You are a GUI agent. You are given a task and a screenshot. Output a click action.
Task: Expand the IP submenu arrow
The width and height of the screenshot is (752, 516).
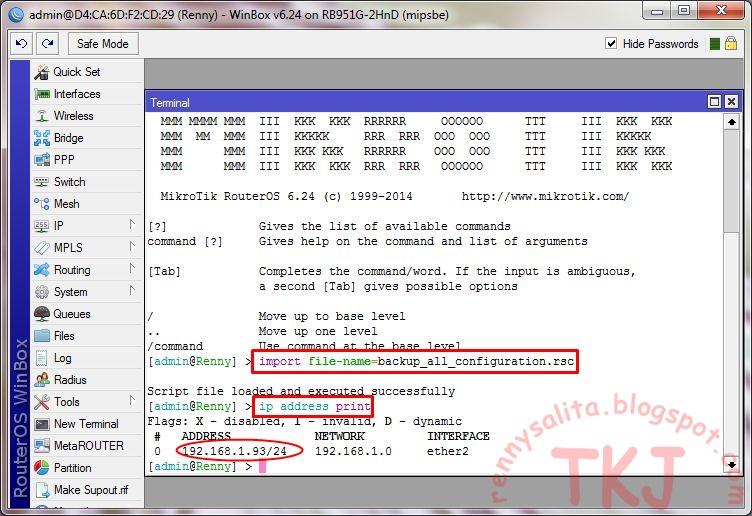tap(132, 224)
